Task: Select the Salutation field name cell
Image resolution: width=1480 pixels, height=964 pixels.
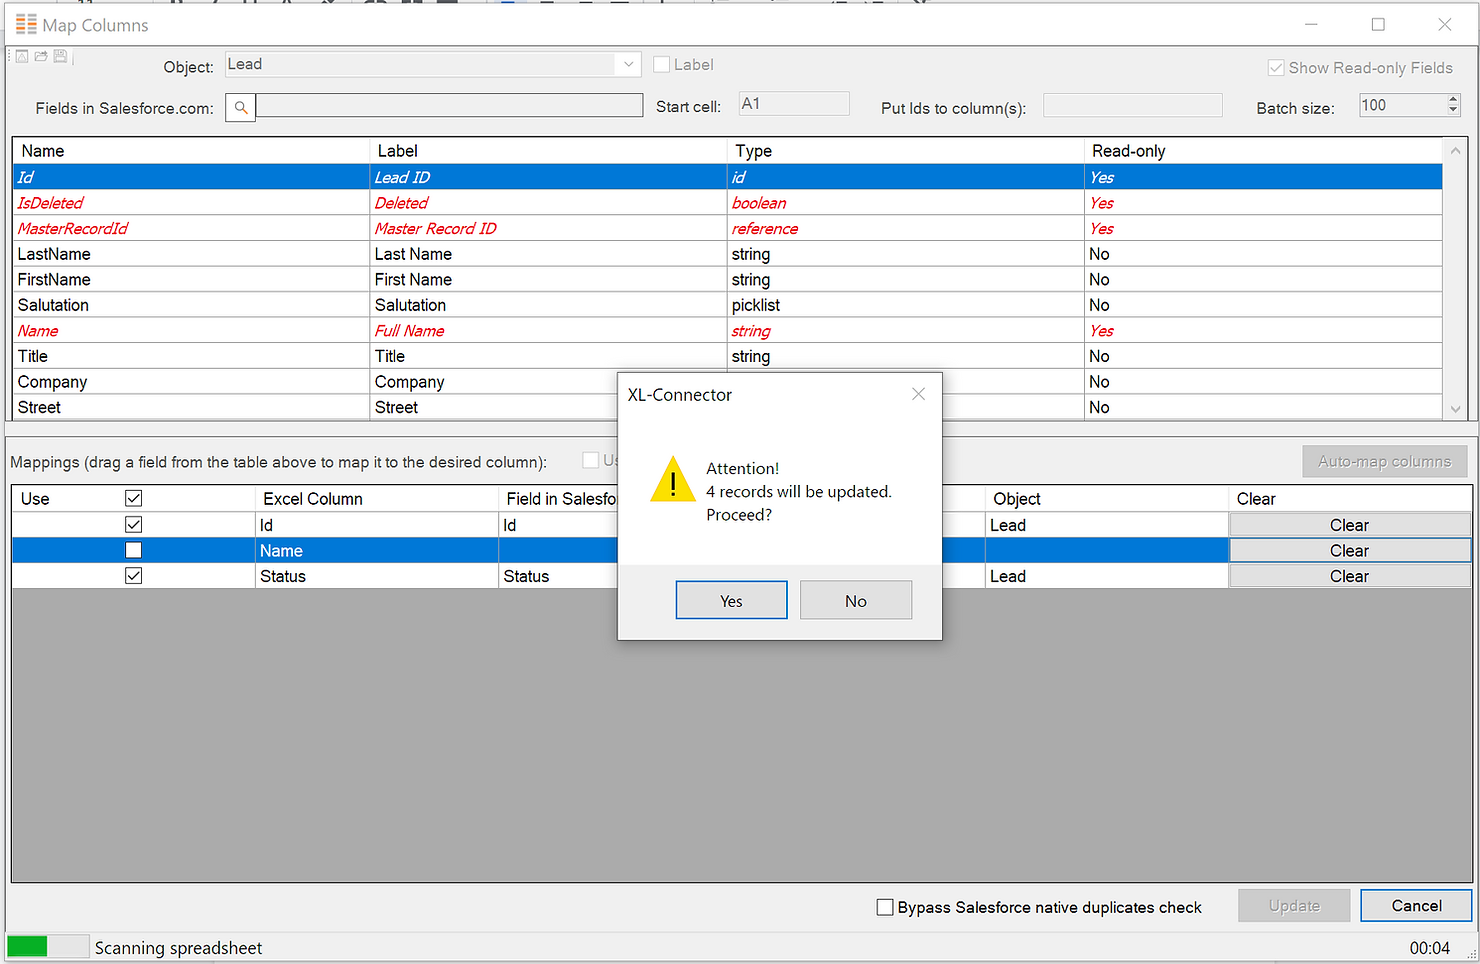Action: [191, 305]
